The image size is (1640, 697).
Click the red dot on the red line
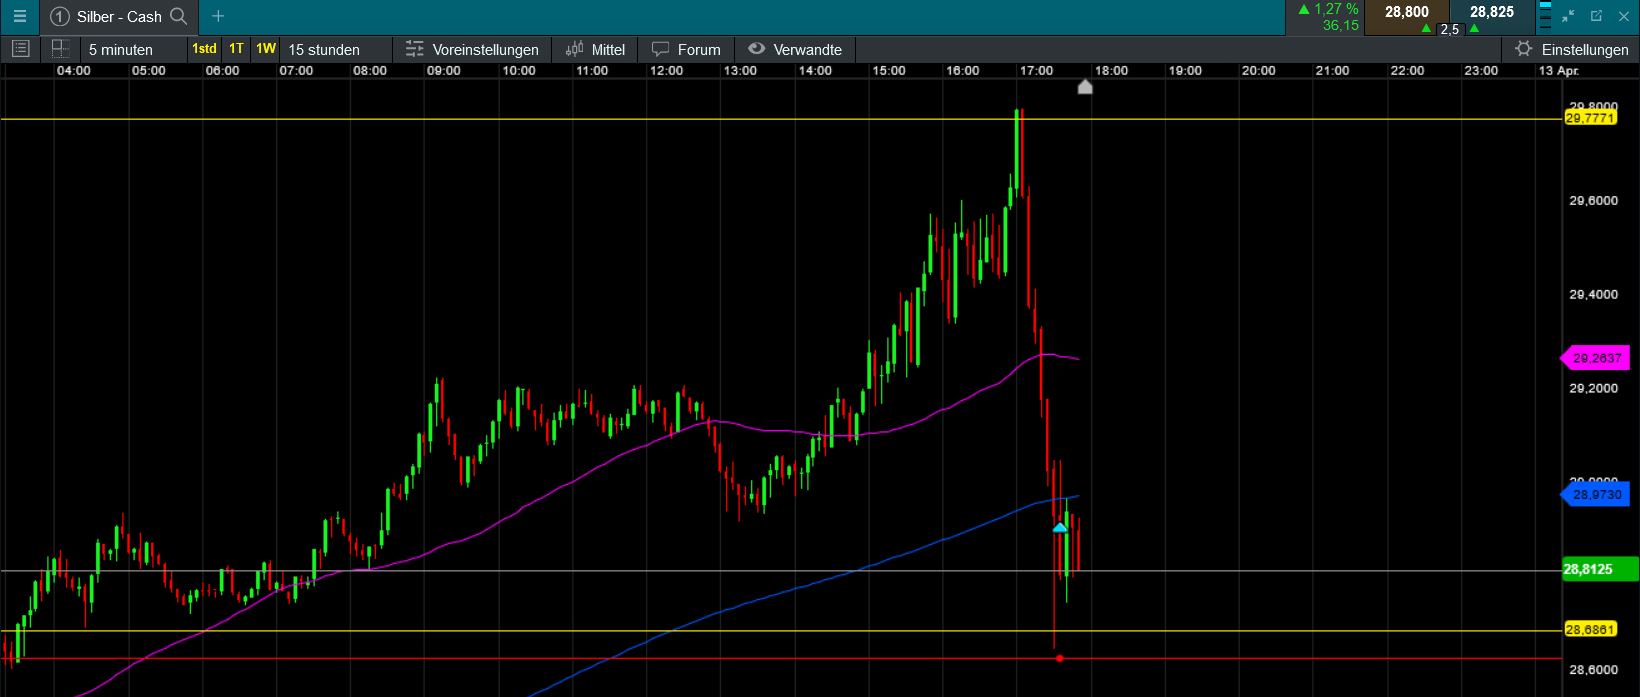[1059, 658]
